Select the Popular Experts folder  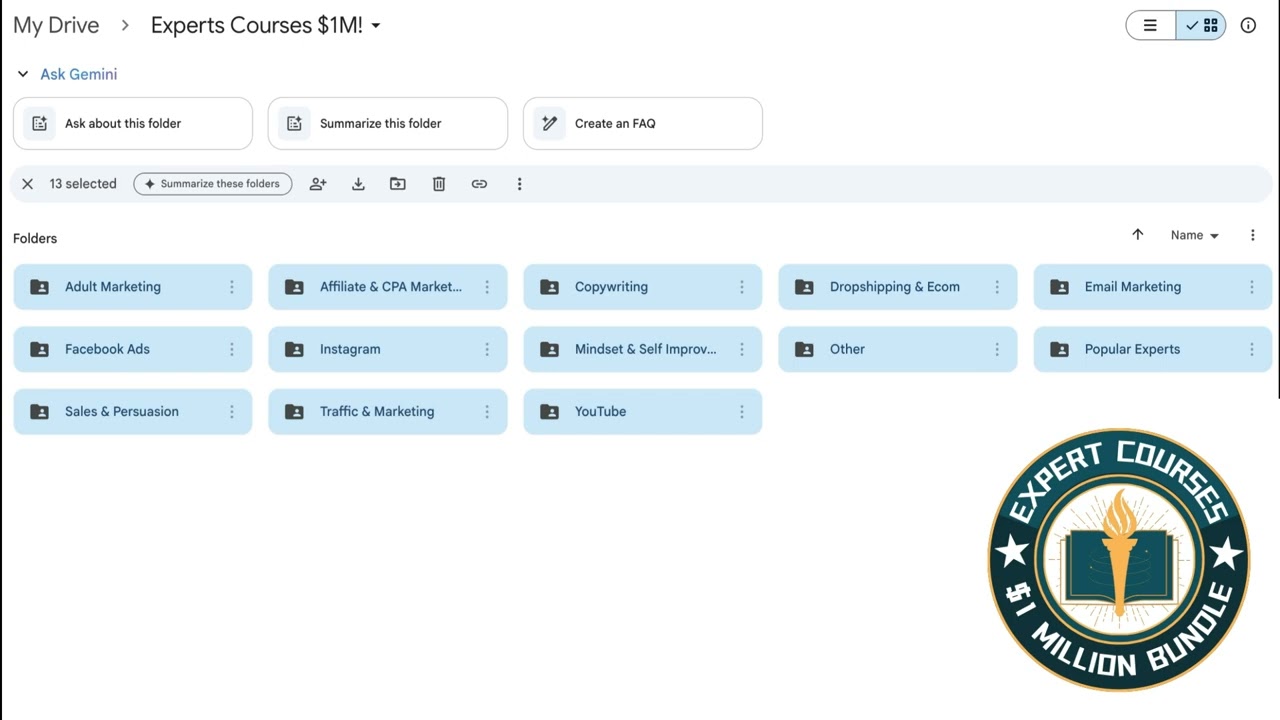pyautogui.click(x=1153, y=349)
